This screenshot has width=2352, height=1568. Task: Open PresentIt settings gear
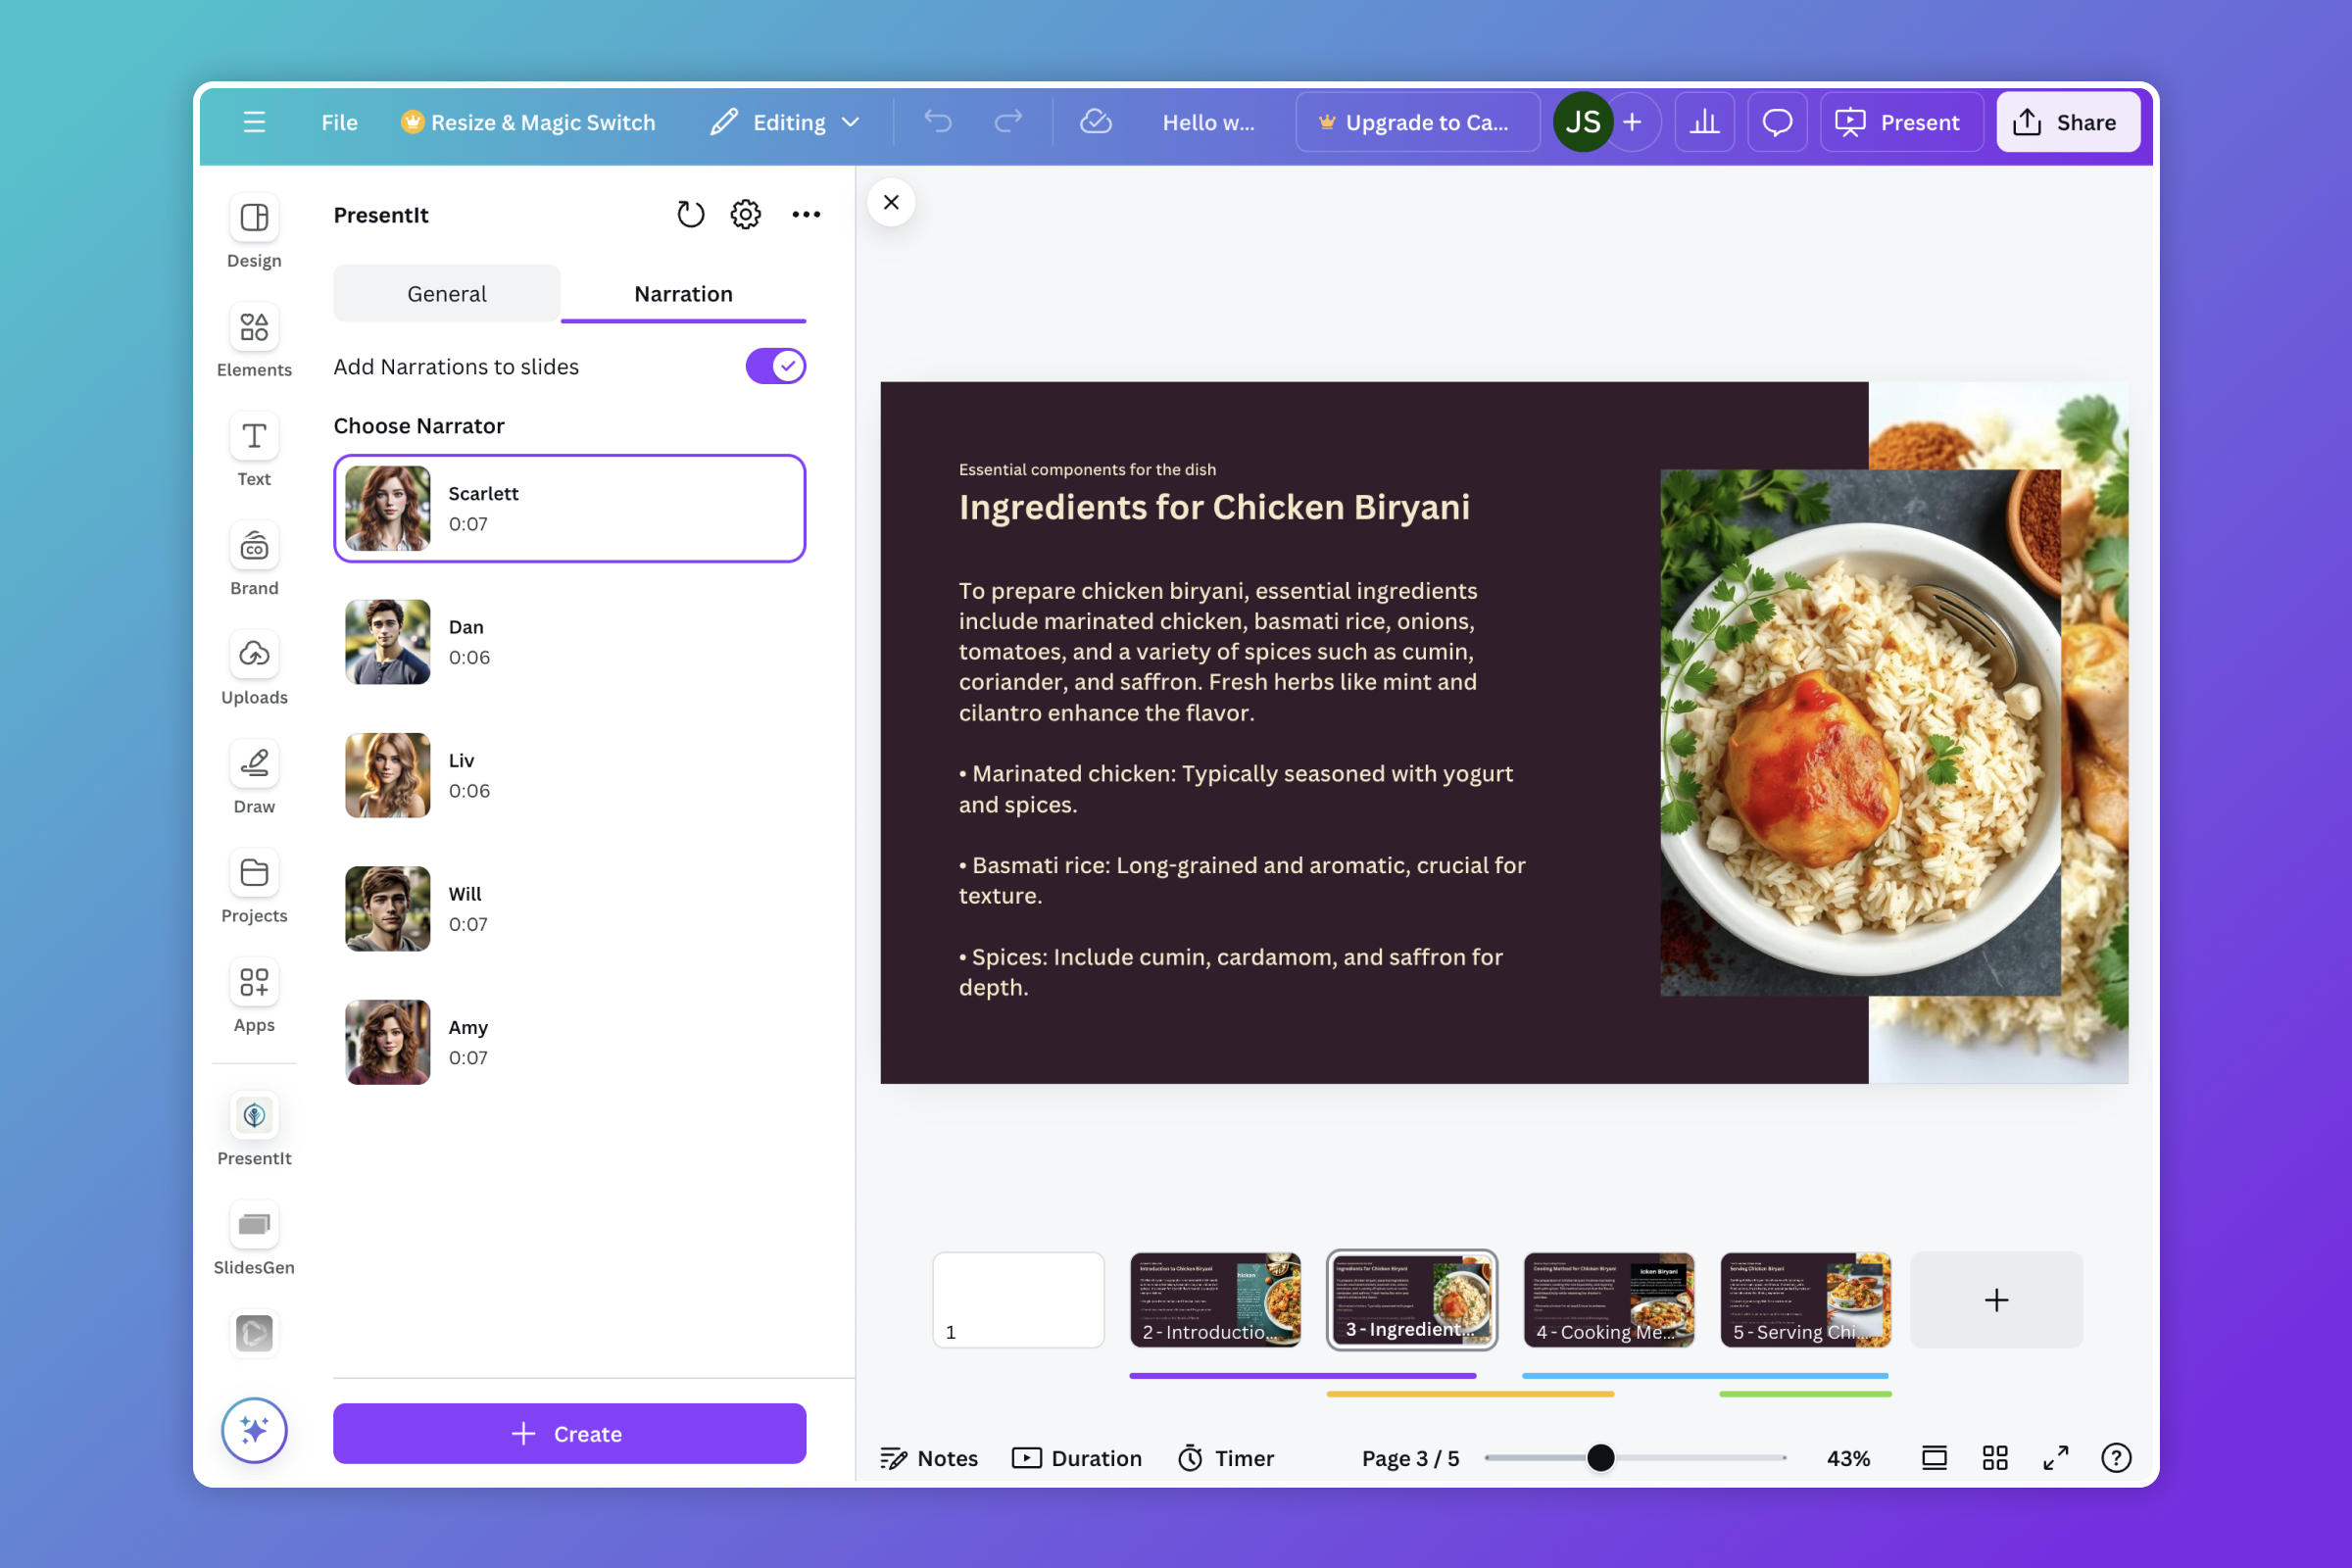[745, 214]
